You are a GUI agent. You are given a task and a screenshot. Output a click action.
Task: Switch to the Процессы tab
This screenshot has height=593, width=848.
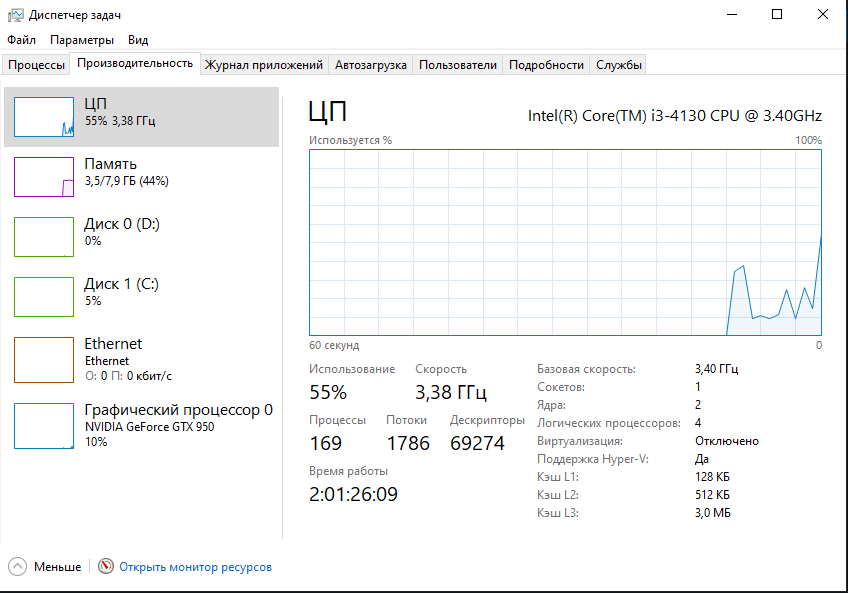(x=37, y=65)
